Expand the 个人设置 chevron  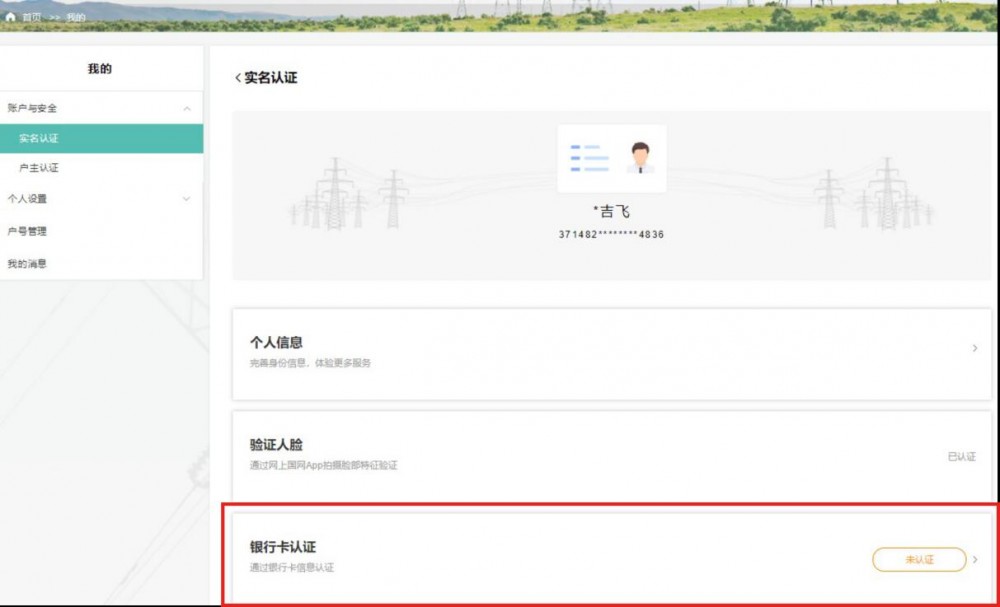(x=186, y=199)
